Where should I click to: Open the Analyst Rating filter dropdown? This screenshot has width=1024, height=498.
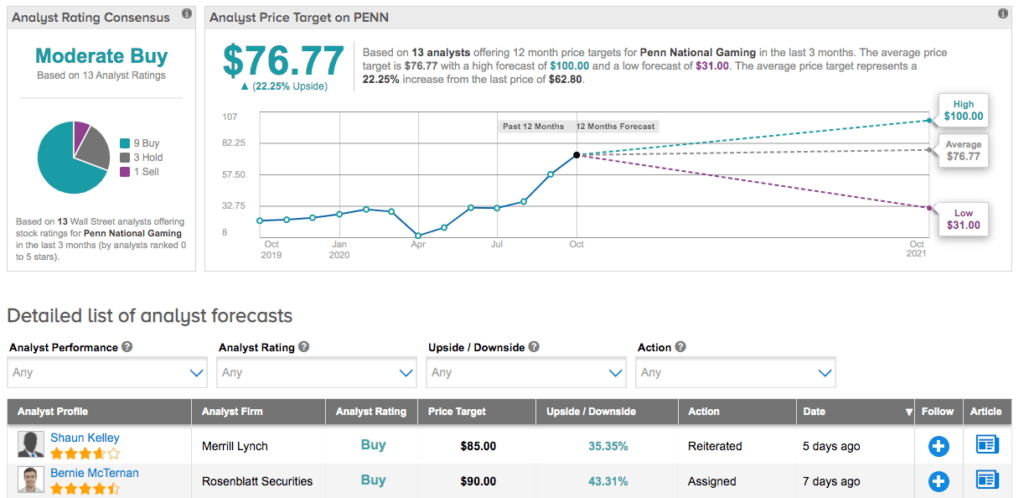tap(317, 373)
